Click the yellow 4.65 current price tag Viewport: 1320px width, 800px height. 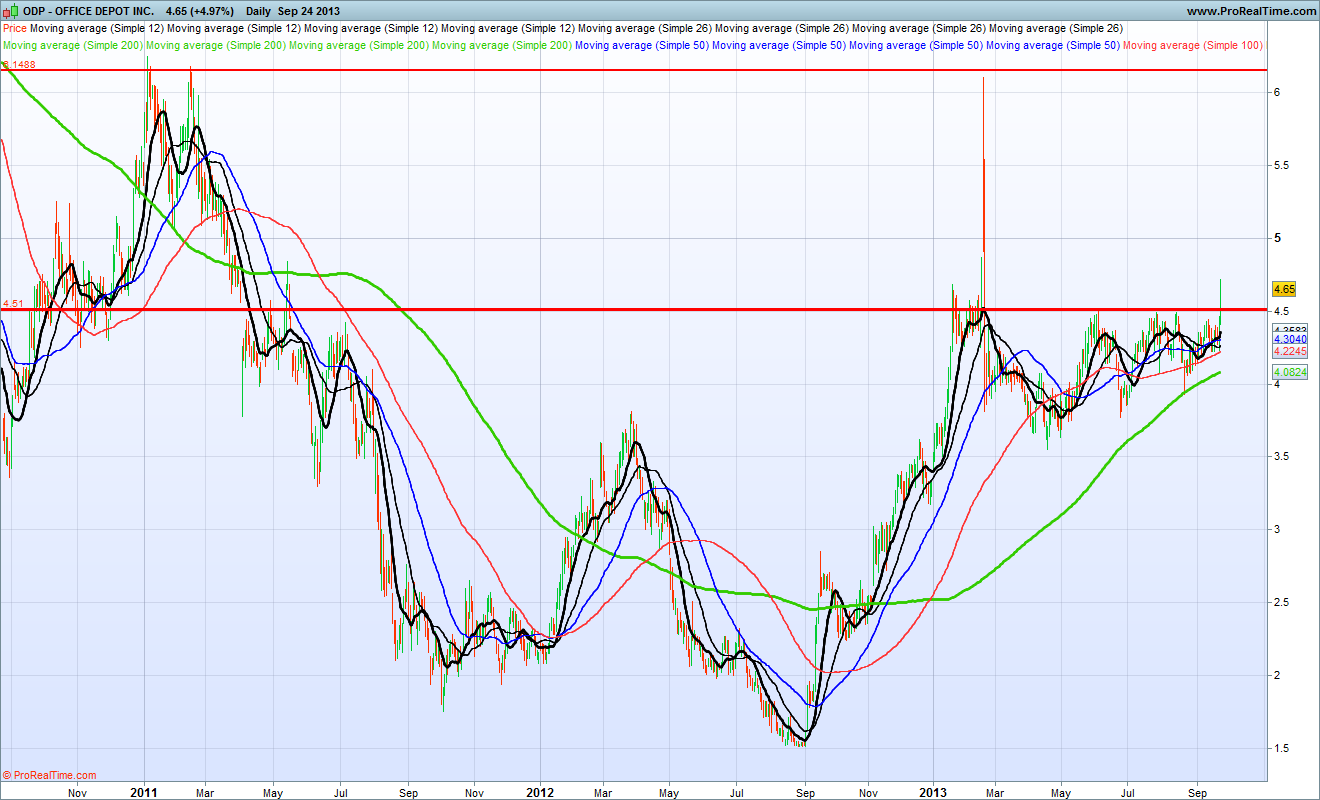click(x=1284, y=289)
